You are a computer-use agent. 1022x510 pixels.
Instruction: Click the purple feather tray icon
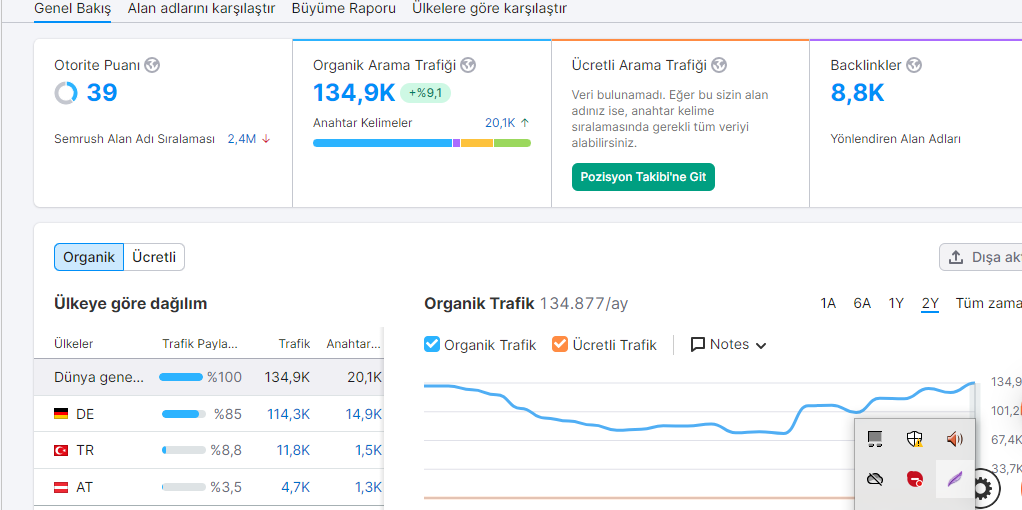click(x=954, y=480)
